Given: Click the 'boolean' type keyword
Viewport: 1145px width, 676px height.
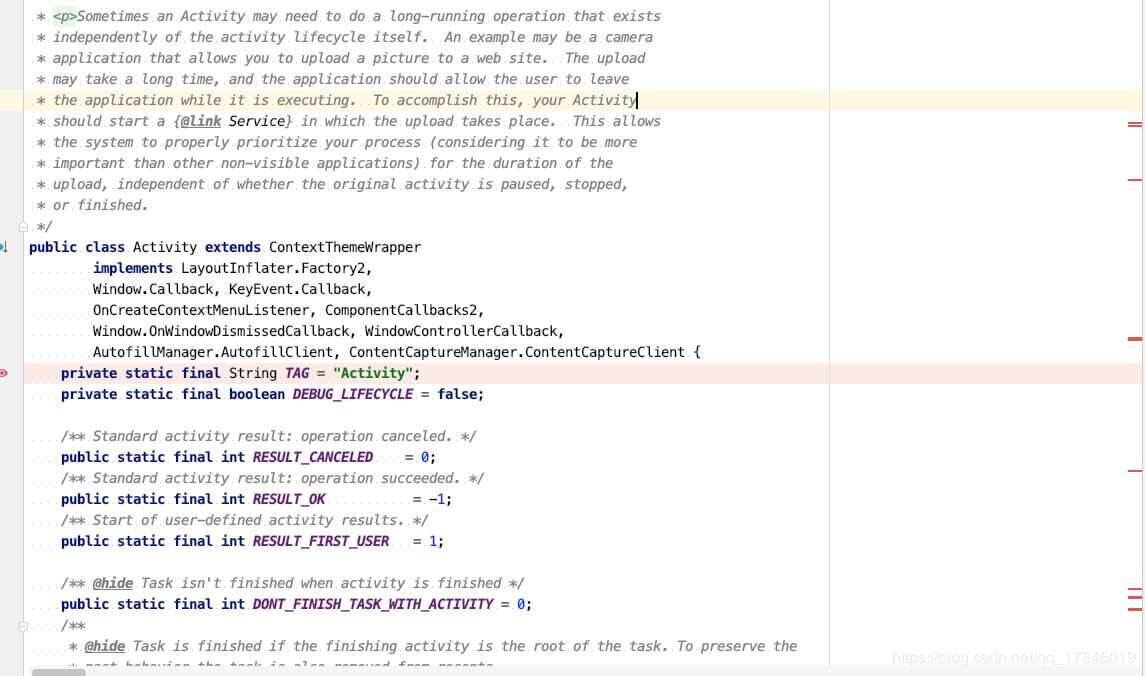Looking at the screenshot, I should (257, 395).
